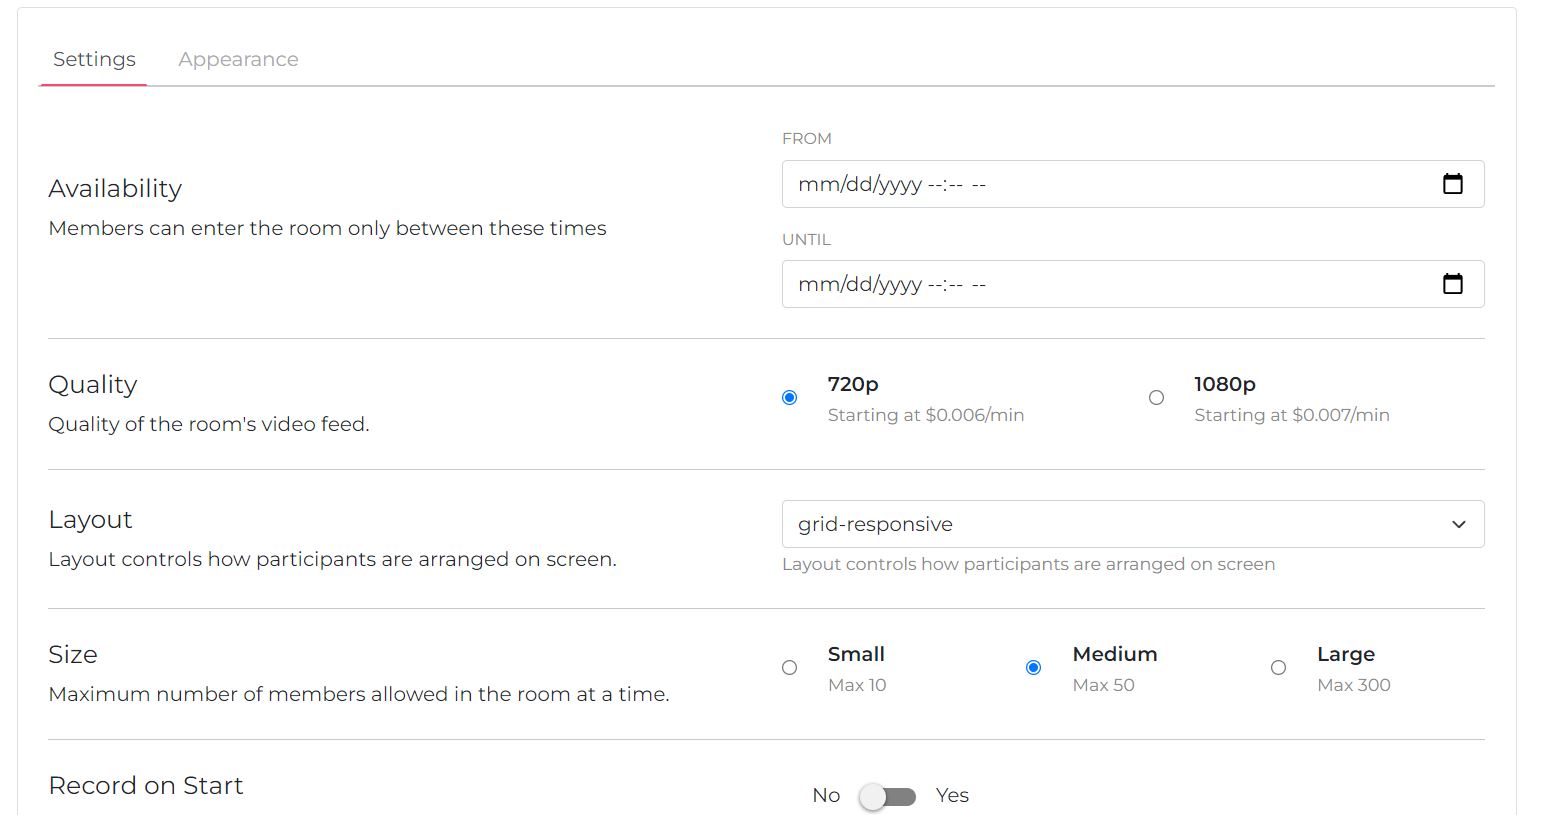Image resolution: width=1541 pixels, height=815 pixels.
Task: Switch to the Settings tab
Action: [94, 59]
